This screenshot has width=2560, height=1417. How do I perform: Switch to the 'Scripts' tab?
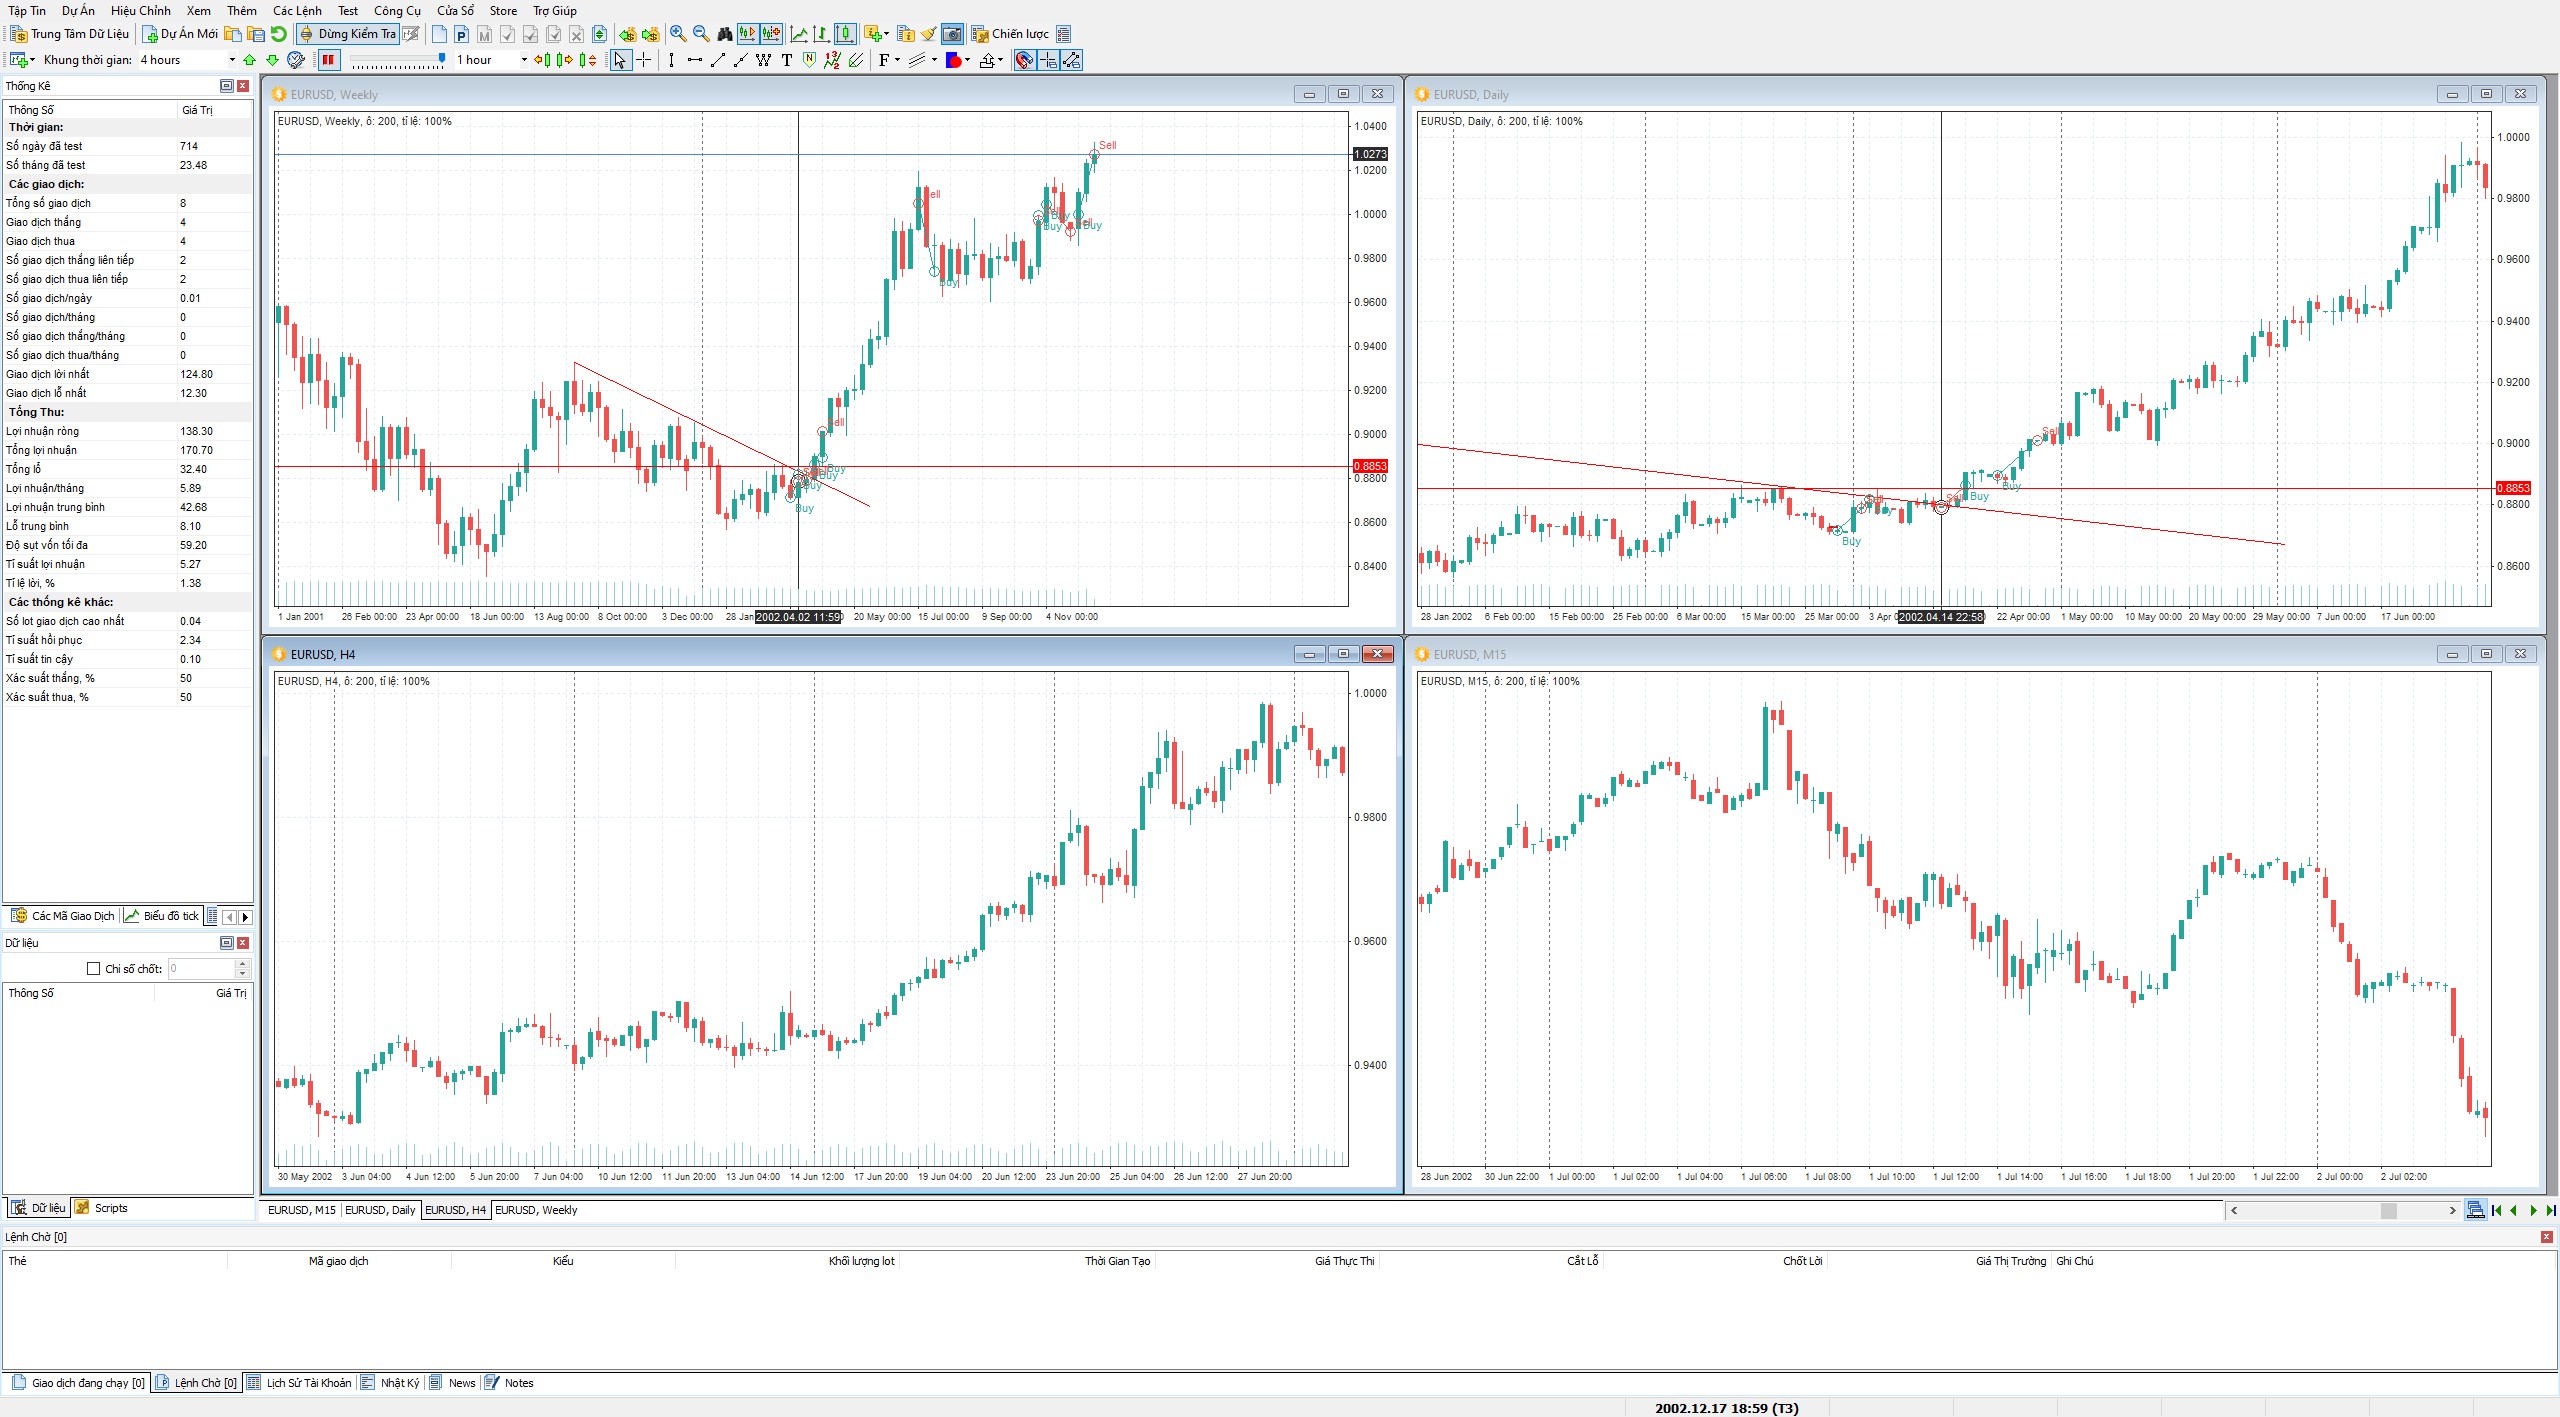tap(101, 1208)
